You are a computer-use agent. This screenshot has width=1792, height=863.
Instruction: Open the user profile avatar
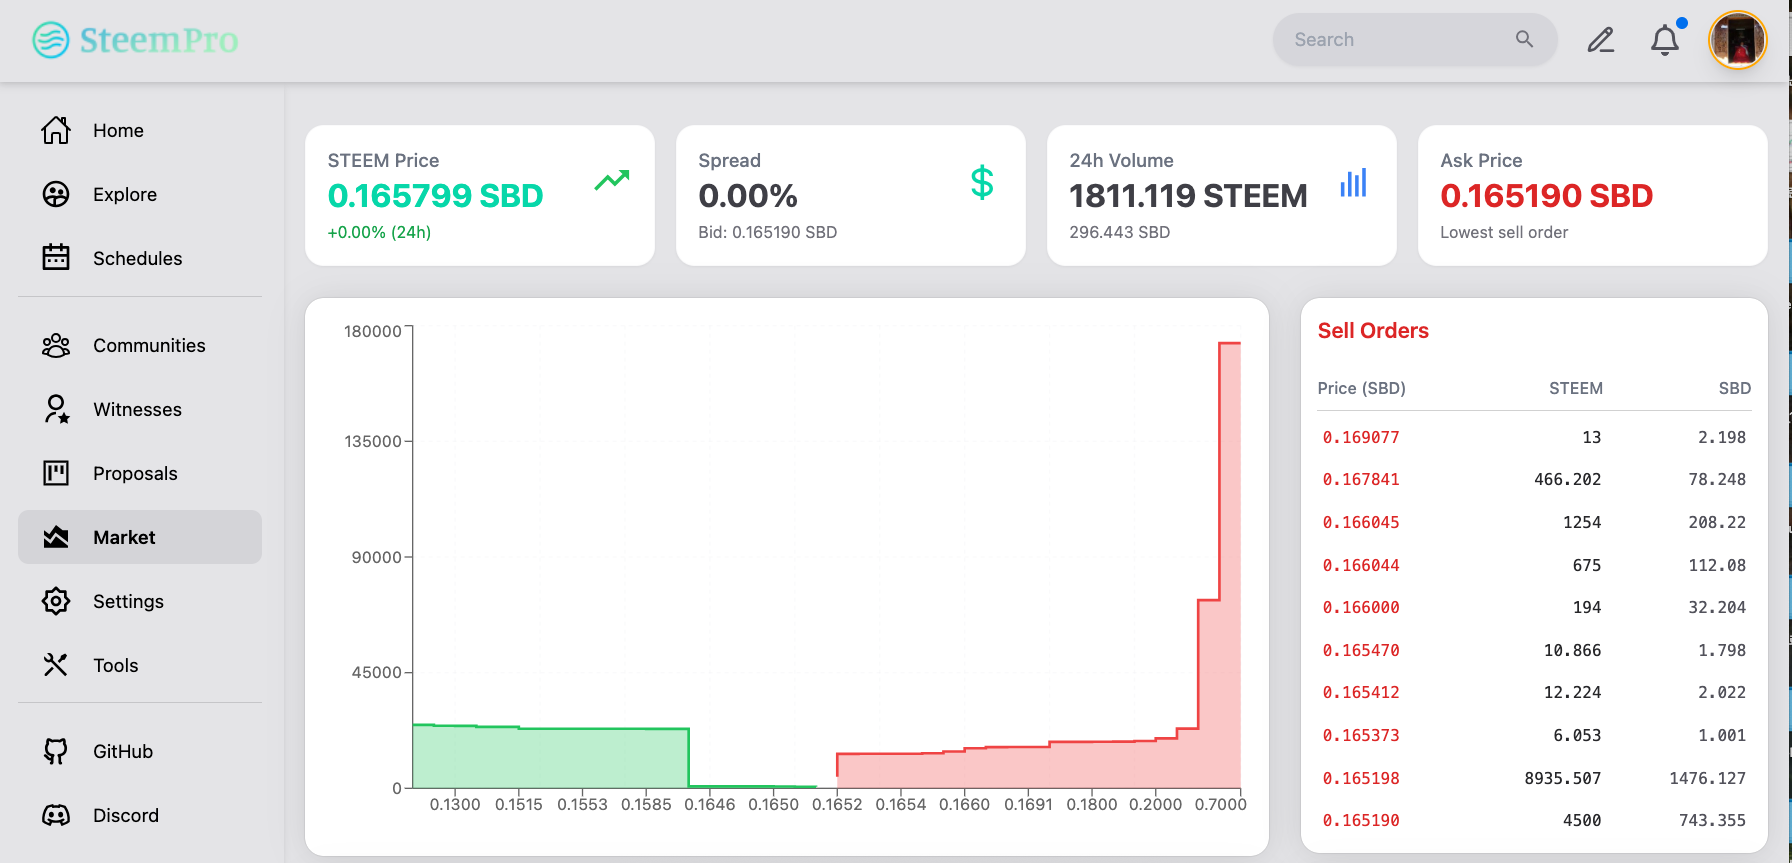tap(1738, 40)
